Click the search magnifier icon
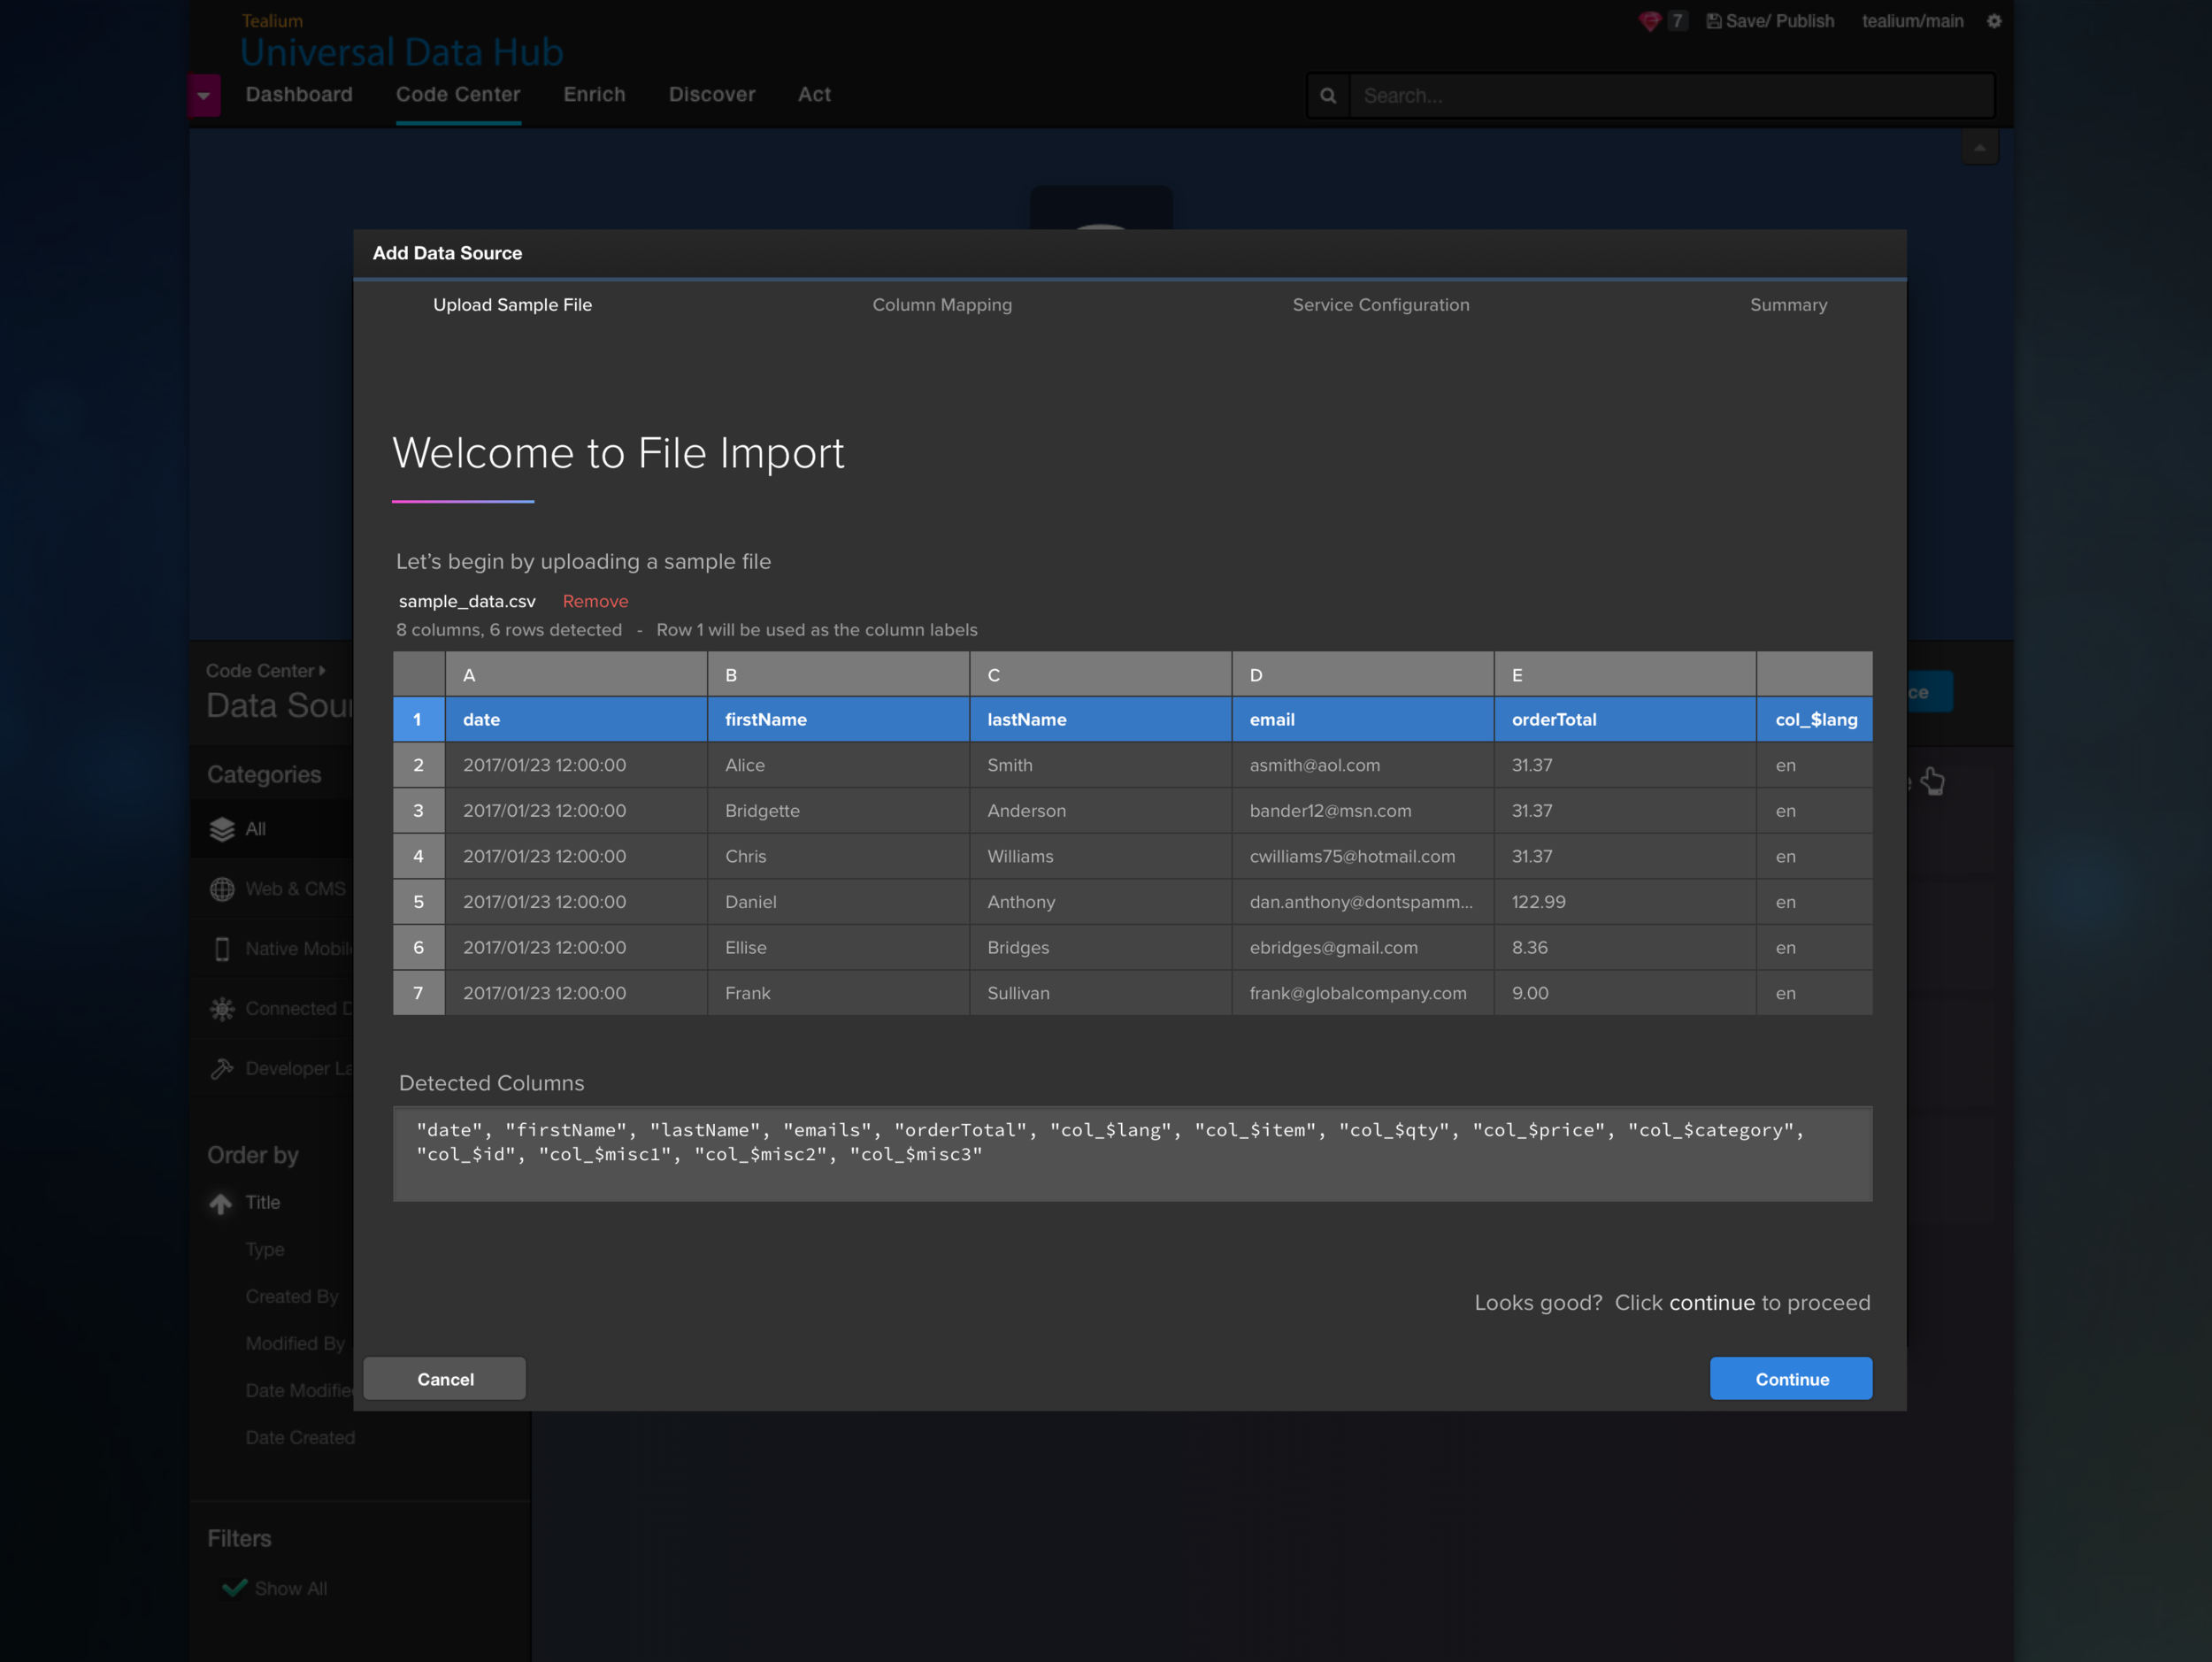 pyautogui.click(x=1328, y=96)
